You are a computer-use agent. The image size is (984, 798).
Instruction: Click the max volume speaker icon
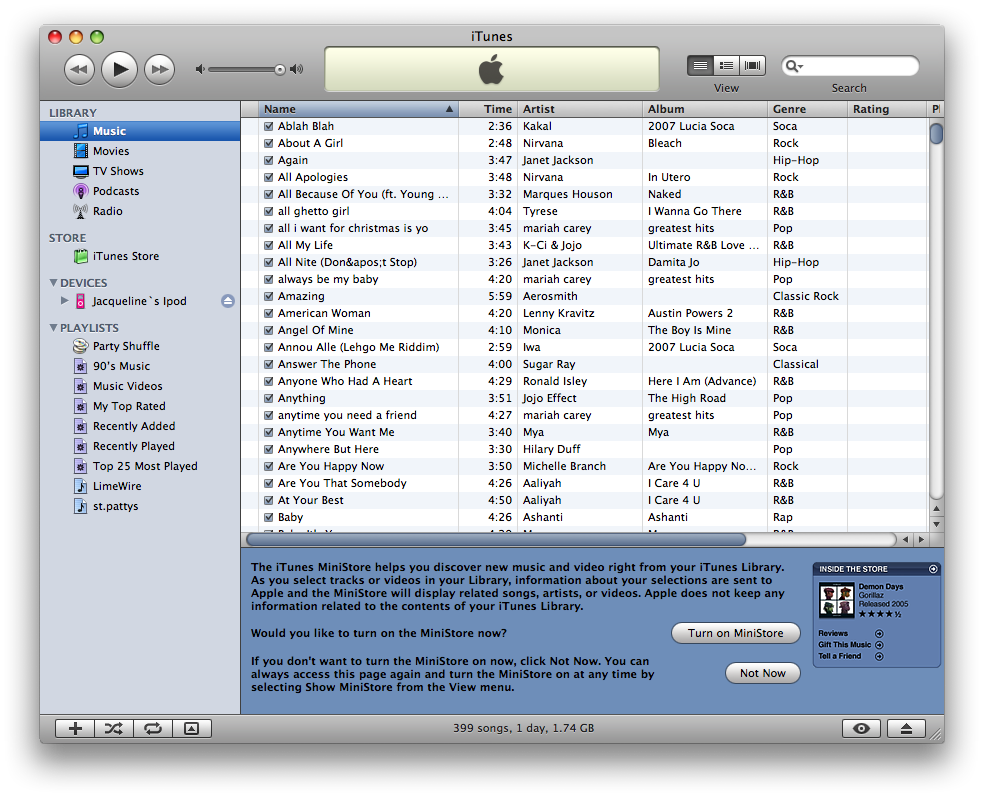click(x=297, y=69)
